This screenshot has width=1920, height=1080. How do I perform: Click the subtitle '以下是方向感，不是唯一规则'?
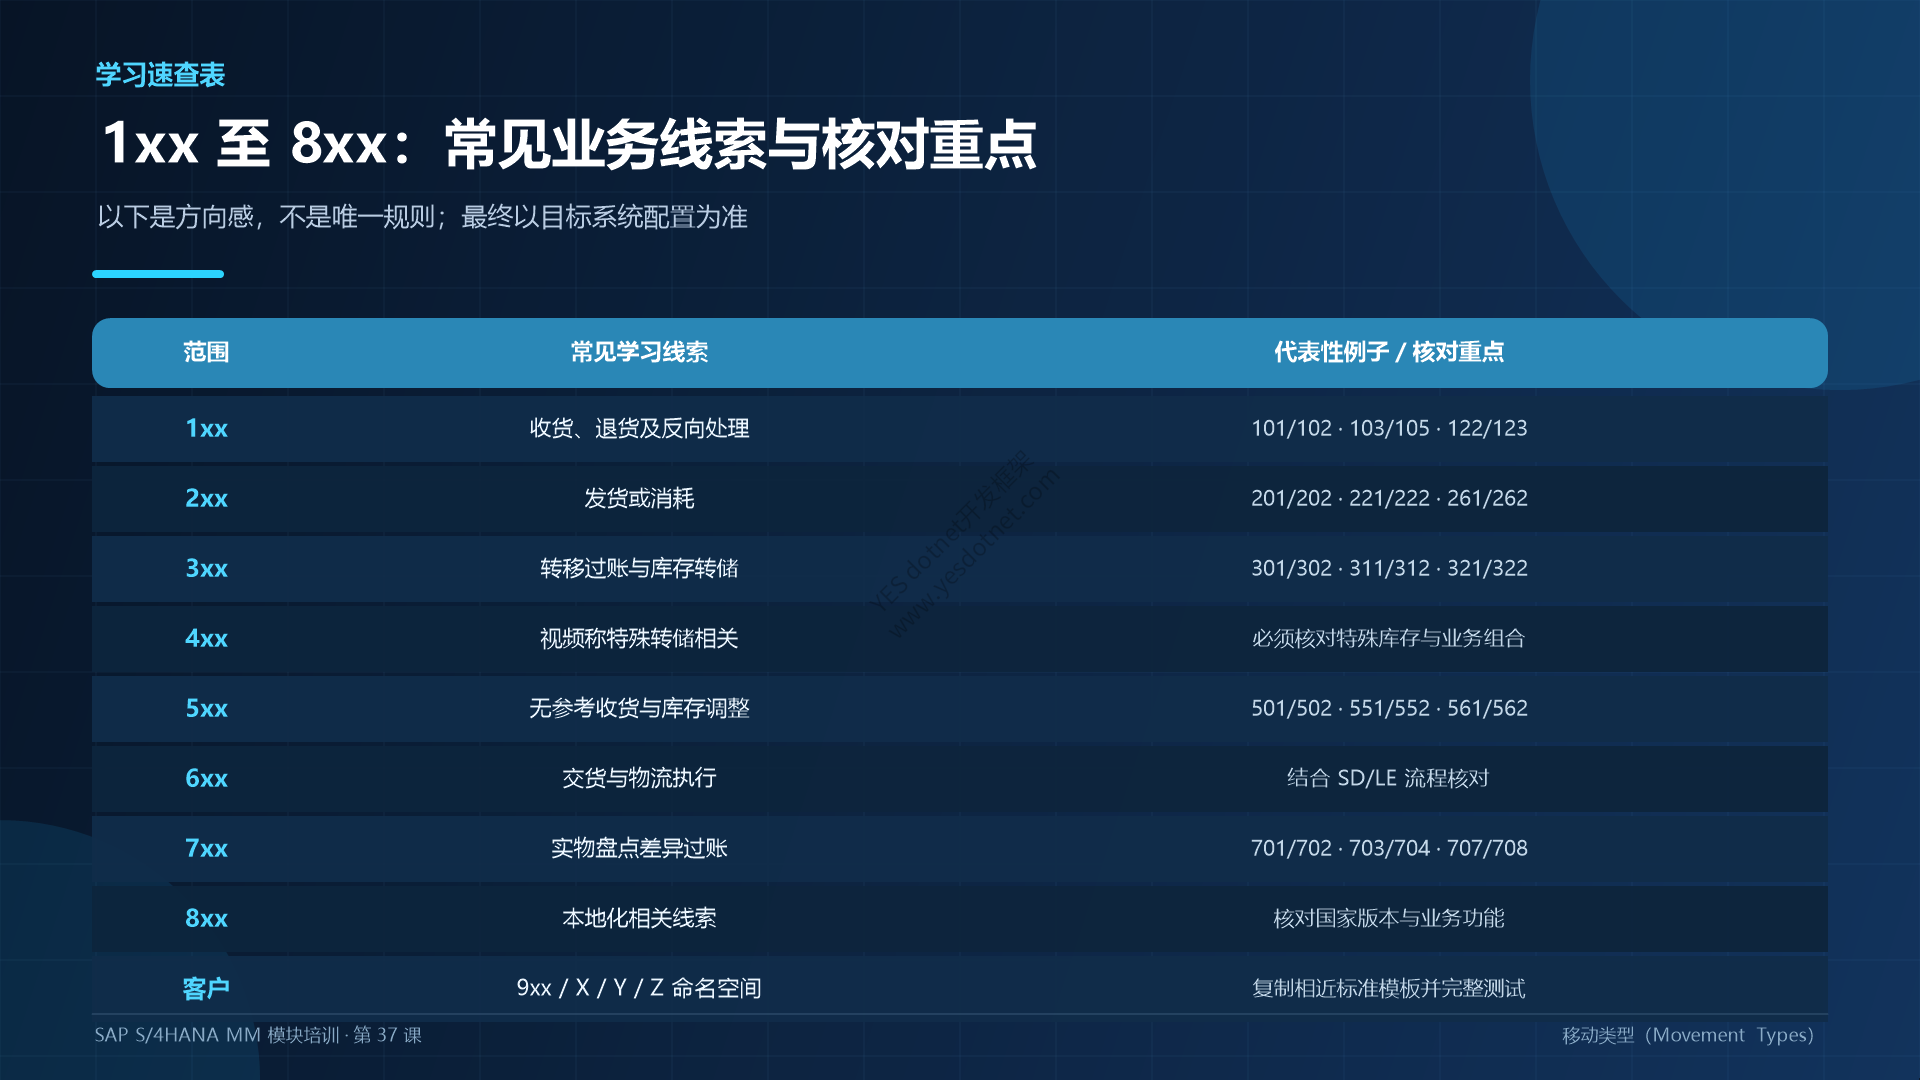pyautogui.click(x=265, y=217)
